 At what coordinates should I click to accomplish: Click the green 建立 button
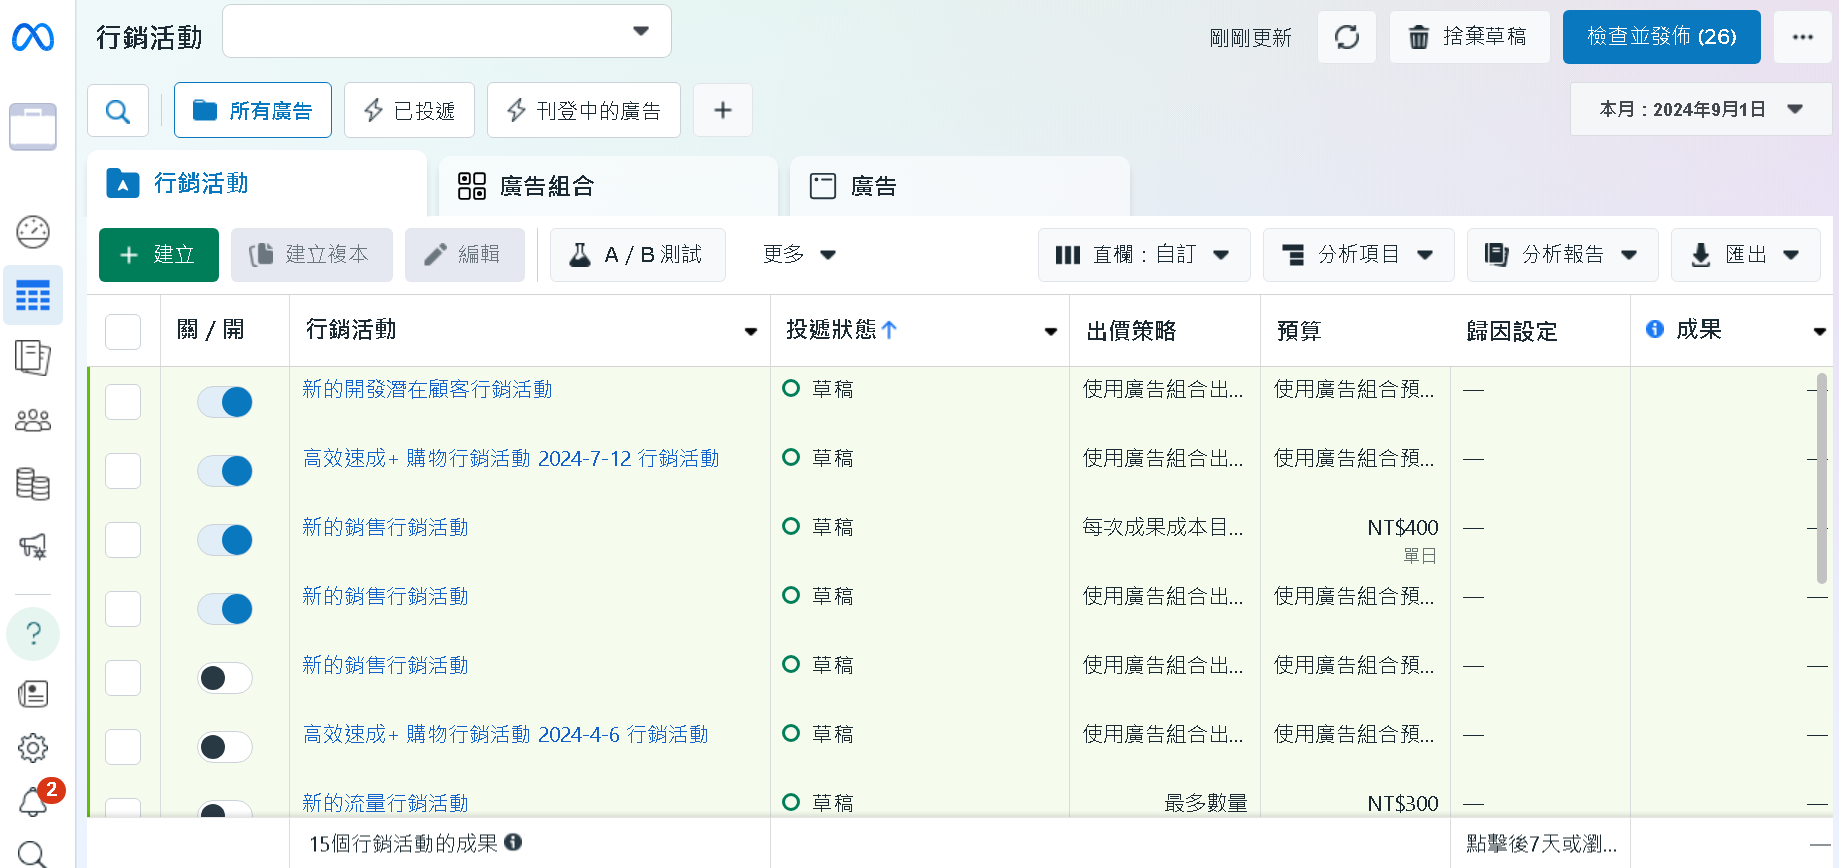click(x=159, y=255)
